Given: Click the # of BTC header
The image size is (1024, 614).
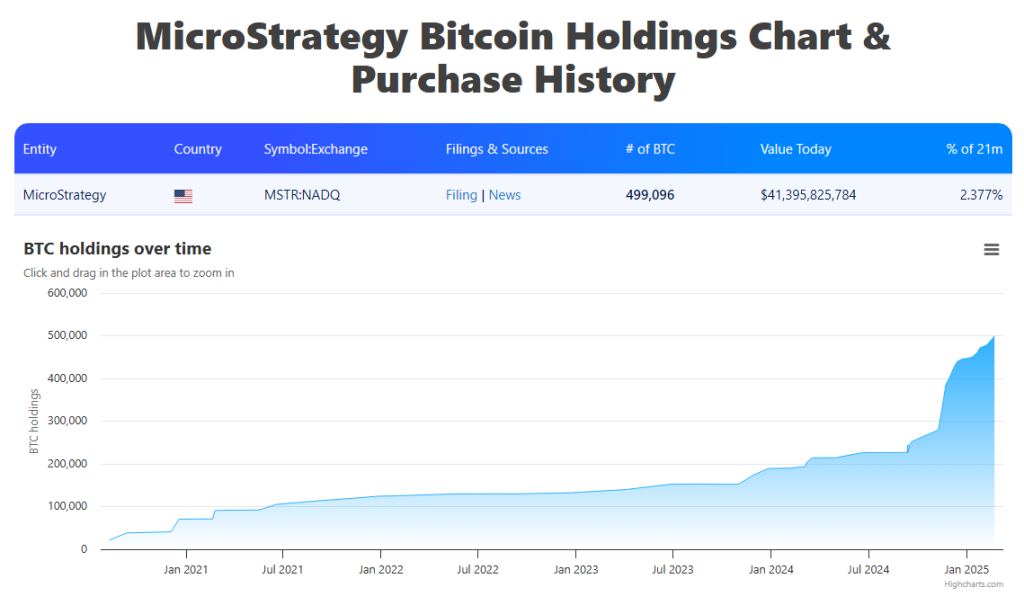Looking at the screenshot, I should [650, 149].
